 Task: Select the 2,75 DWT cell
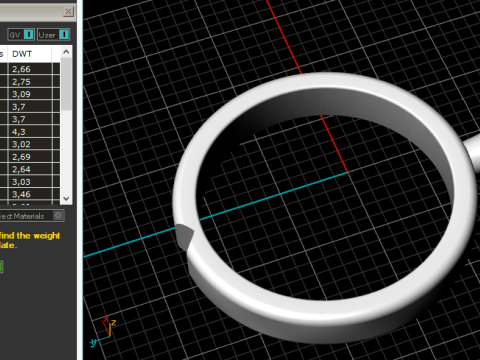point(30,82)
